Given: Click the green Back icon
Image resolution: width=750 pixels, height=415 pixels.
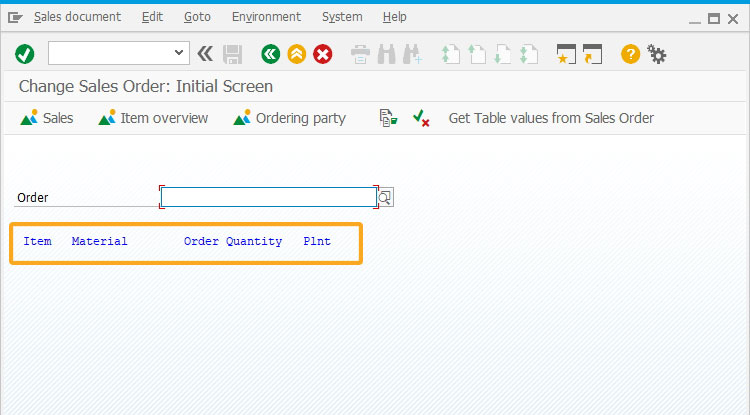Looking at the screenshot, I should click(x=271, y=54).
